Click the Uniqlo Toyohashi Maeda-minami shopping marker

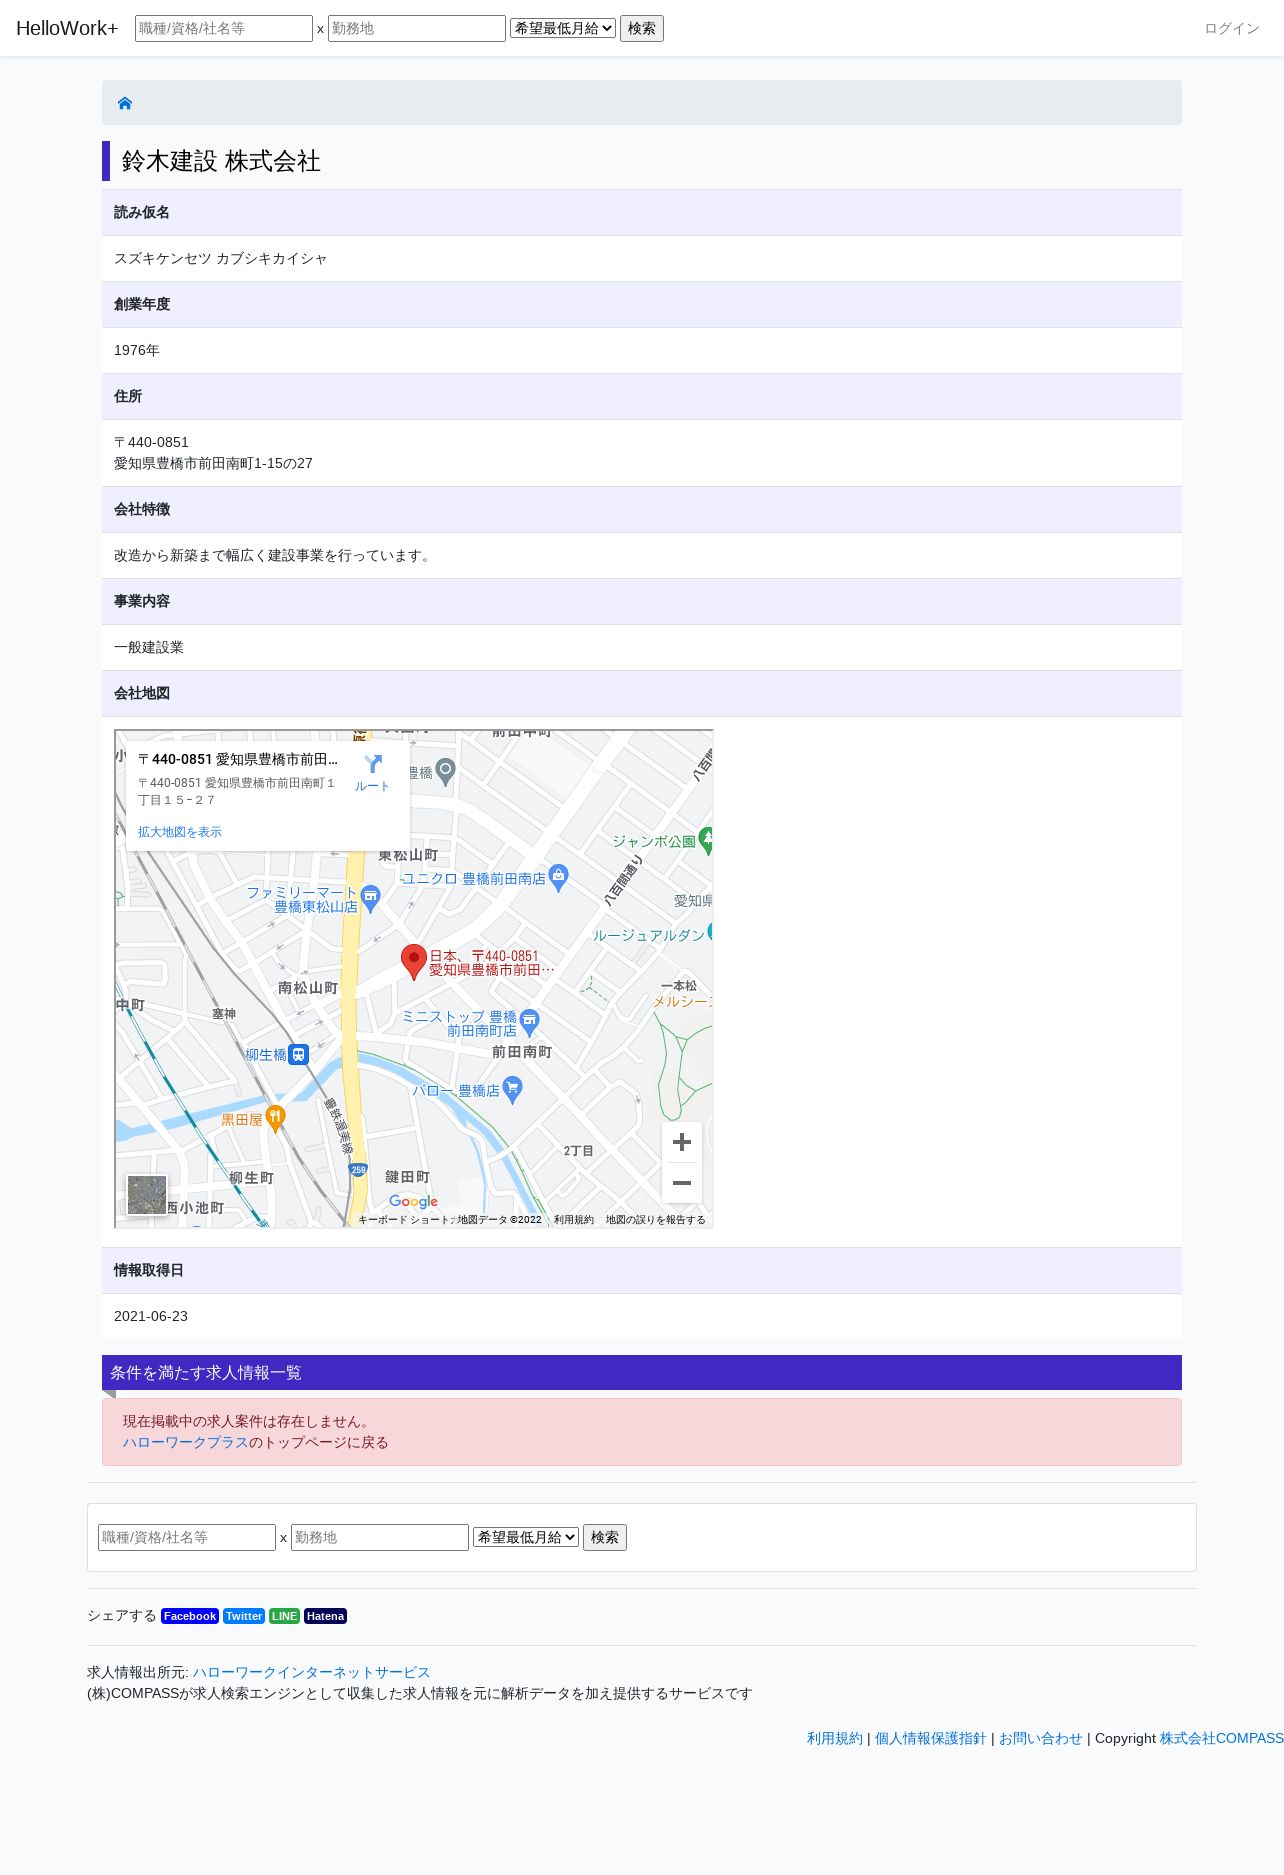pyautogui.click(x=559, y=878)
